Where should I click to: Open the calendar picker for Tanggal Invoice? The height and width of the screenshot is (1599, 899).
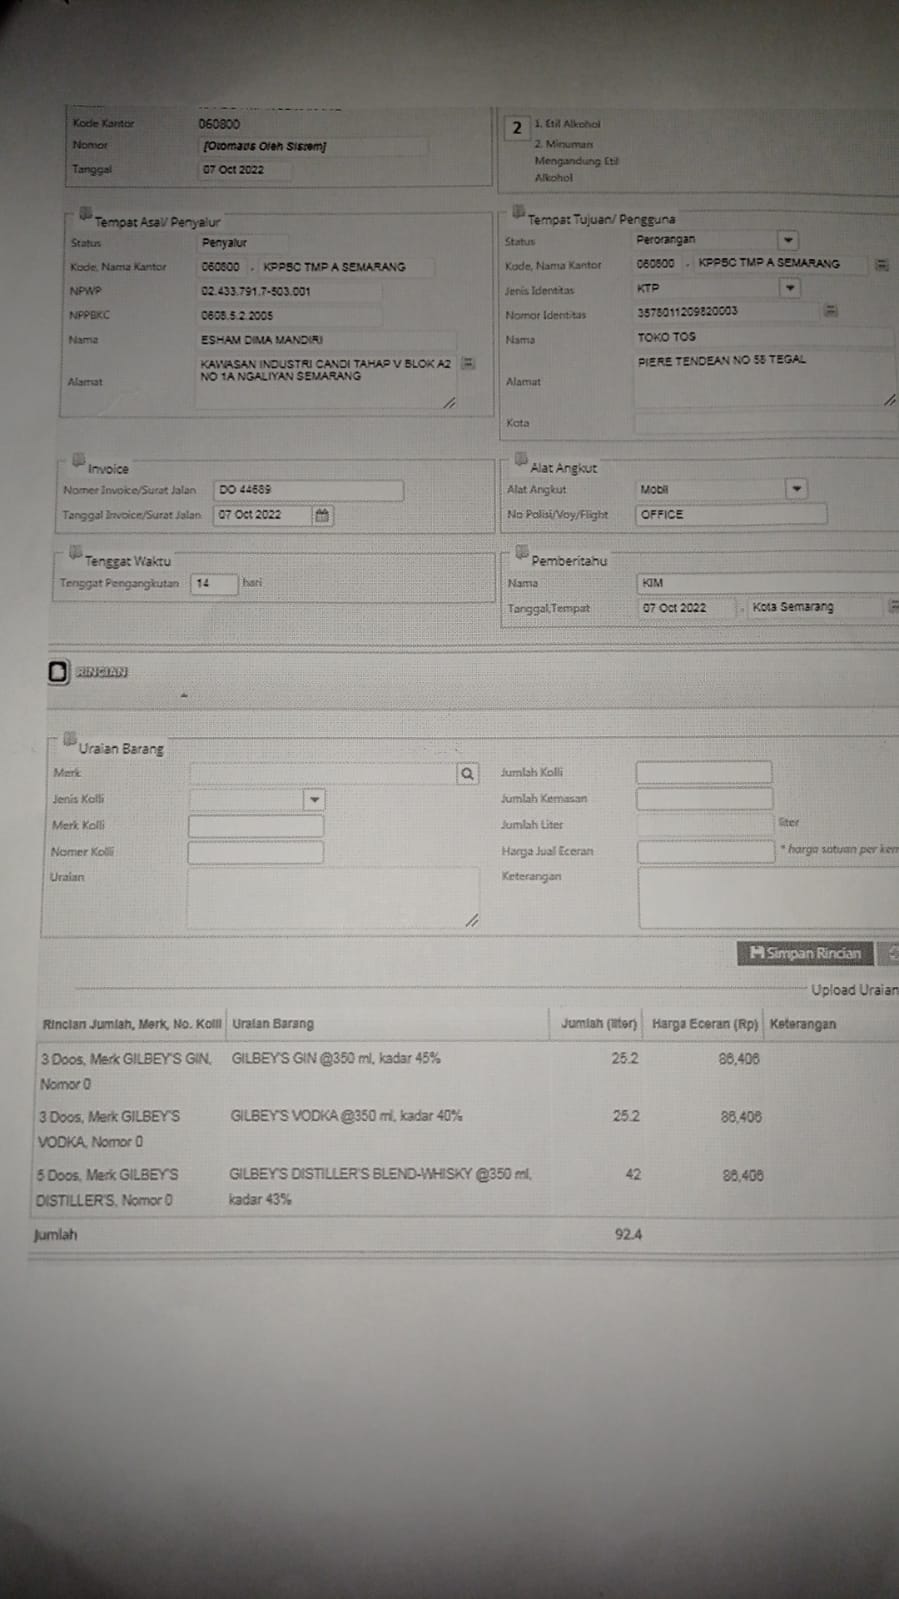tap(322, 515)
